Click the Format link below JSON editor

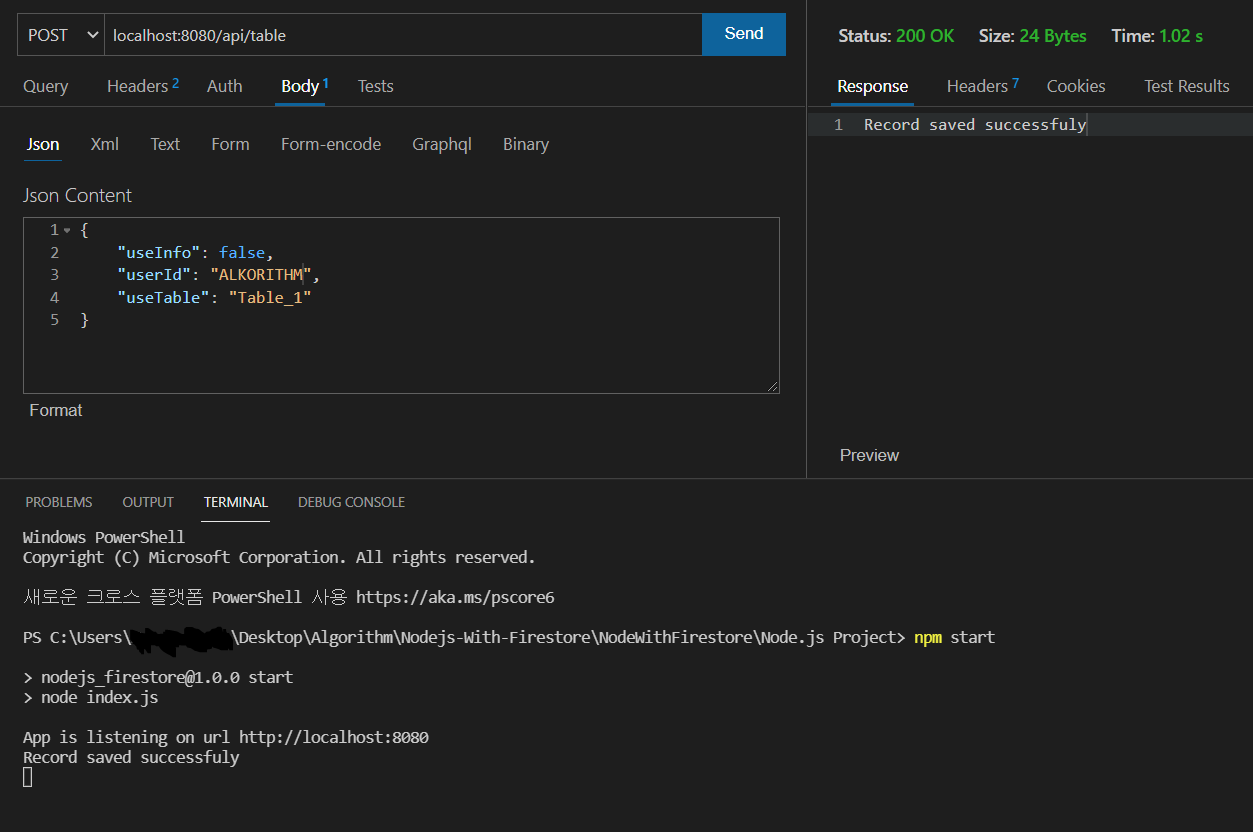point(55,409)
